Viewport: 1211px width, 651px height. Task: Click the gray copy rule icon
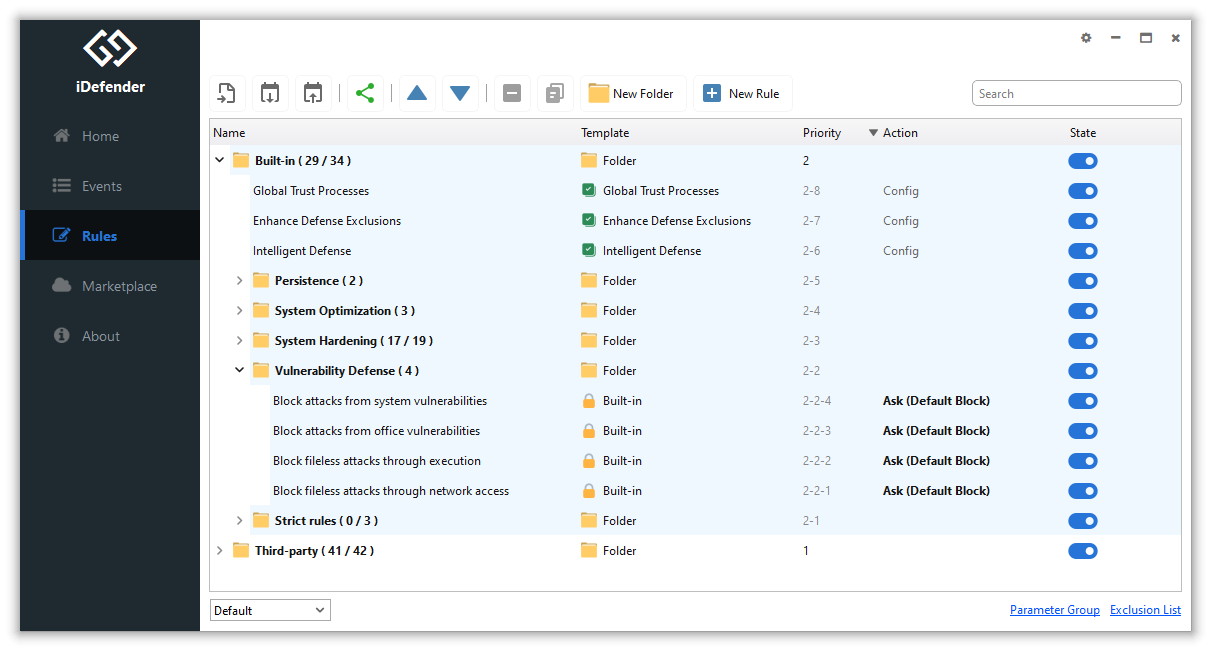pyautogui.click(x=555, y=94)
